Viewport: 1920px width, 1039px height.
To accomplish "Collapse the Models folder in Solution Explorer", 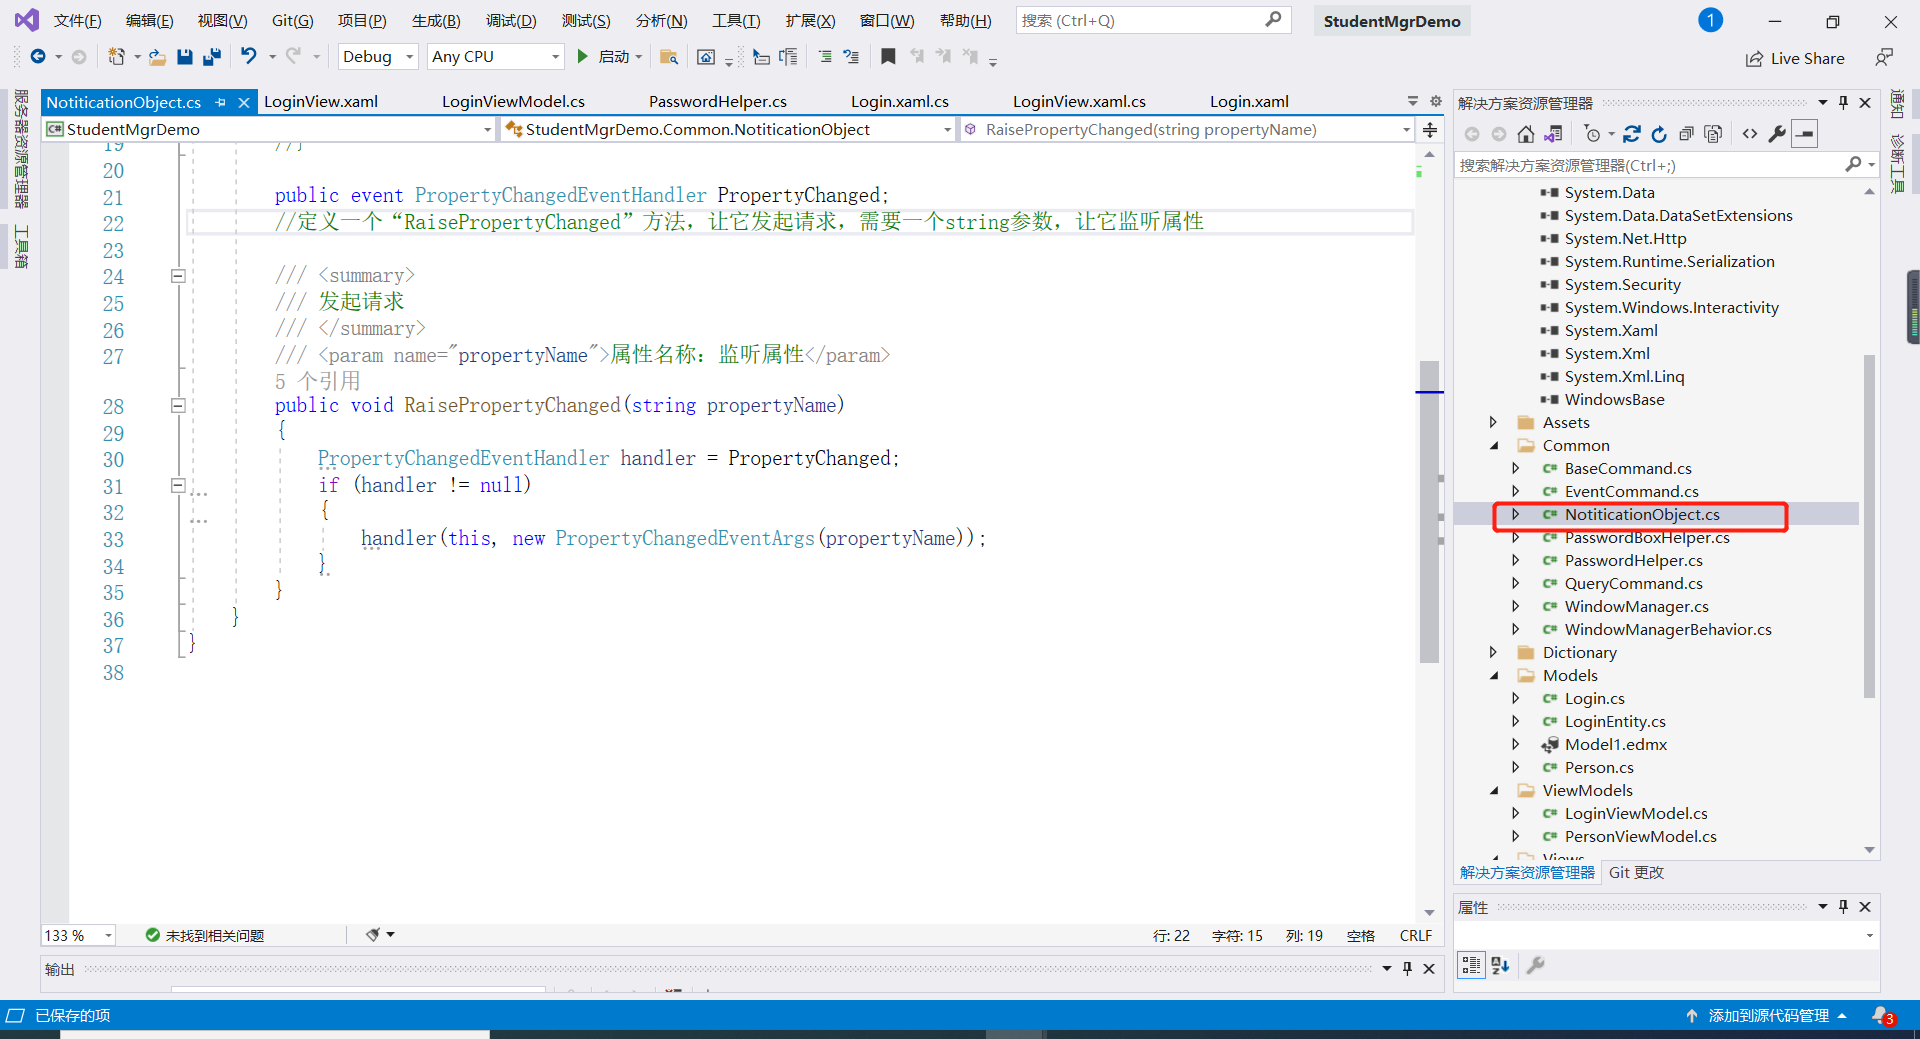I will 1493,675.
